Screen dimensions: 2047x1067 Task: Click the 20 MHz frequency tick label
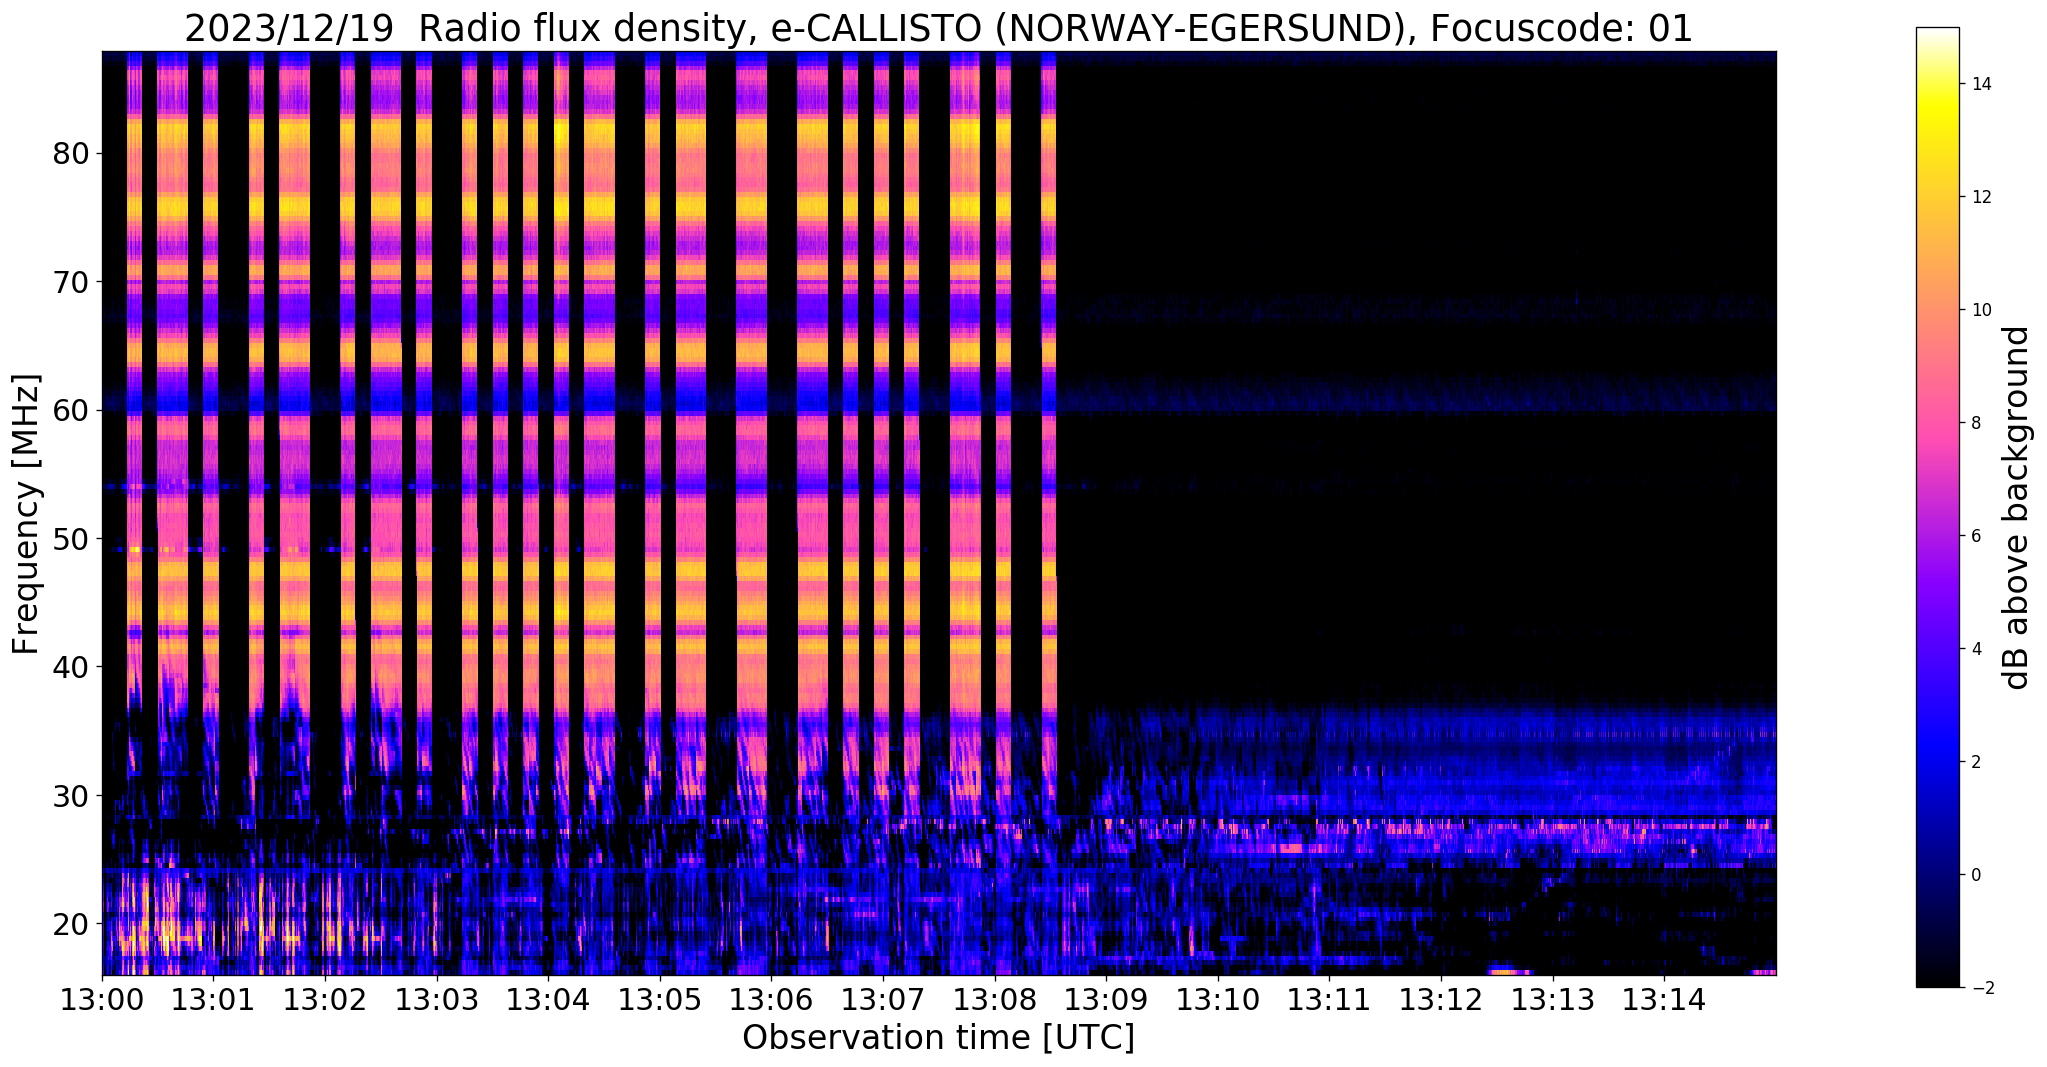point(70,923)
